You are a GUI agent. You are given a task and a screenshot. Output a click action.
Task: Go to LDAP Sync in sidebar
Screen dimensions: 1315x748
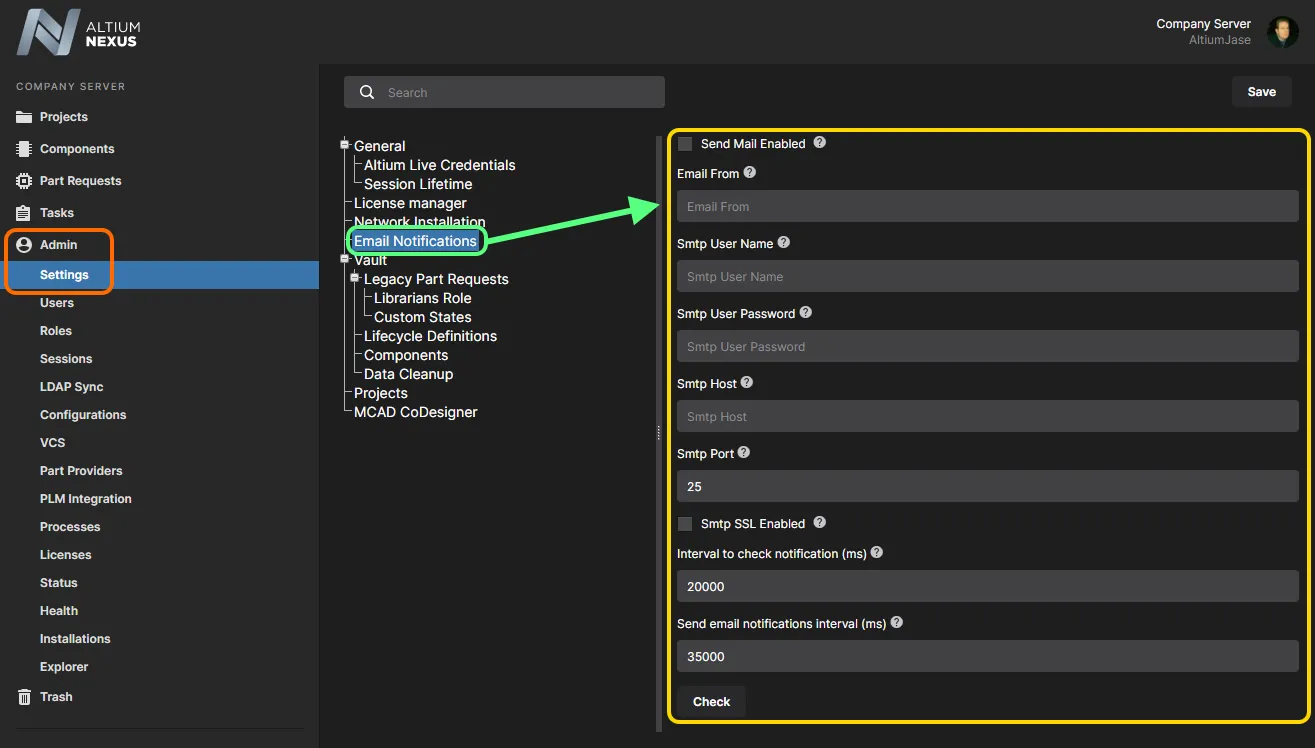click(x=71, y=387)
